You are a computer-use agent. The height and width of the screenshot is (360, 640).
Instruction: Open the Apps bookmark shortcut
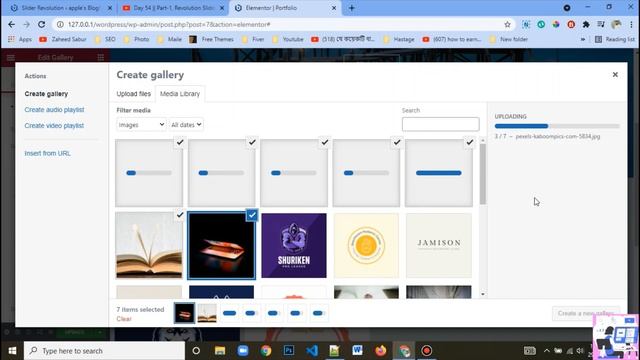(x=20, y=39)
